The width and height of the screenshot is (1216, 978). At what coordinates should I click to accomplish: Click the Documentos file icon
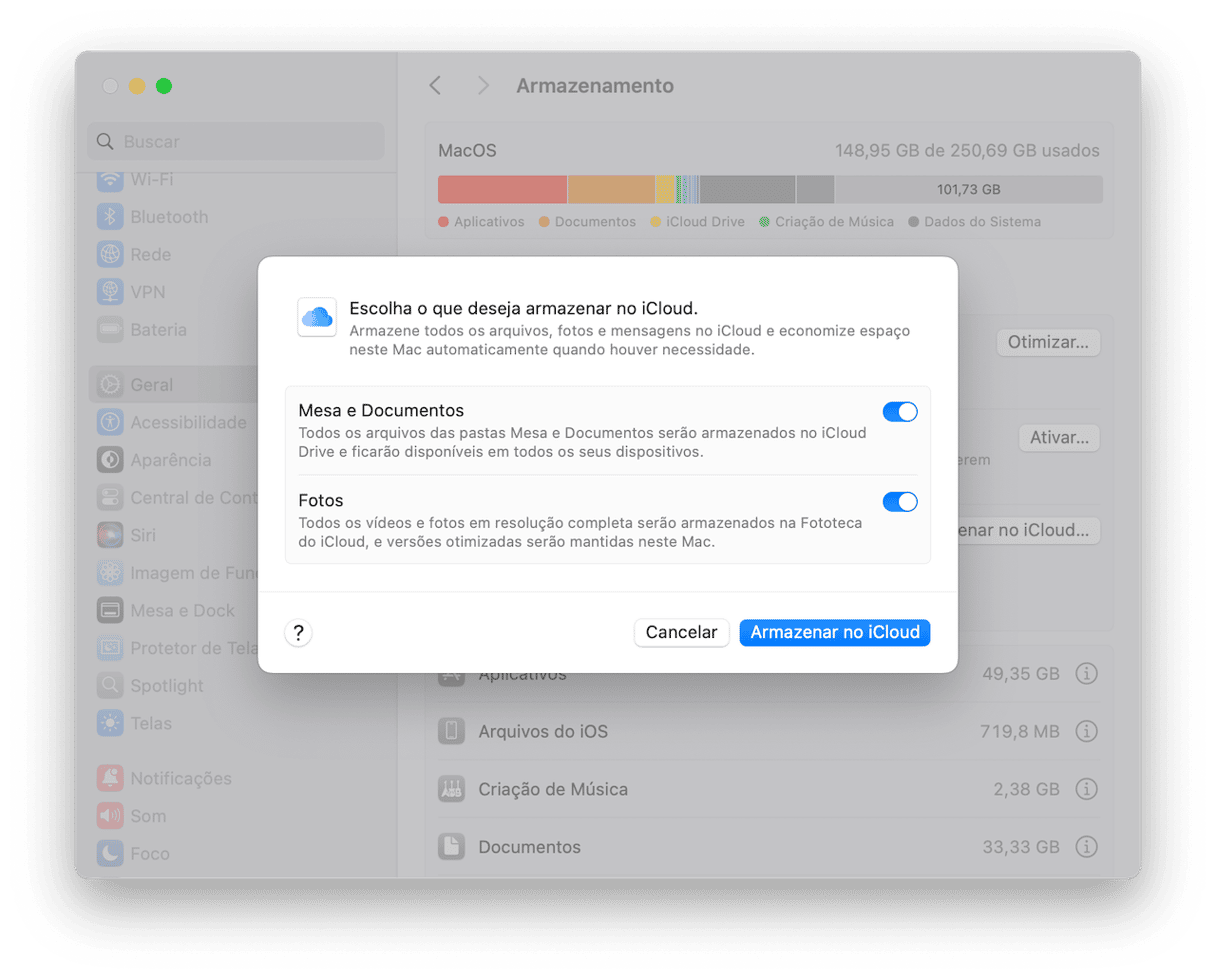pos(451,847)
